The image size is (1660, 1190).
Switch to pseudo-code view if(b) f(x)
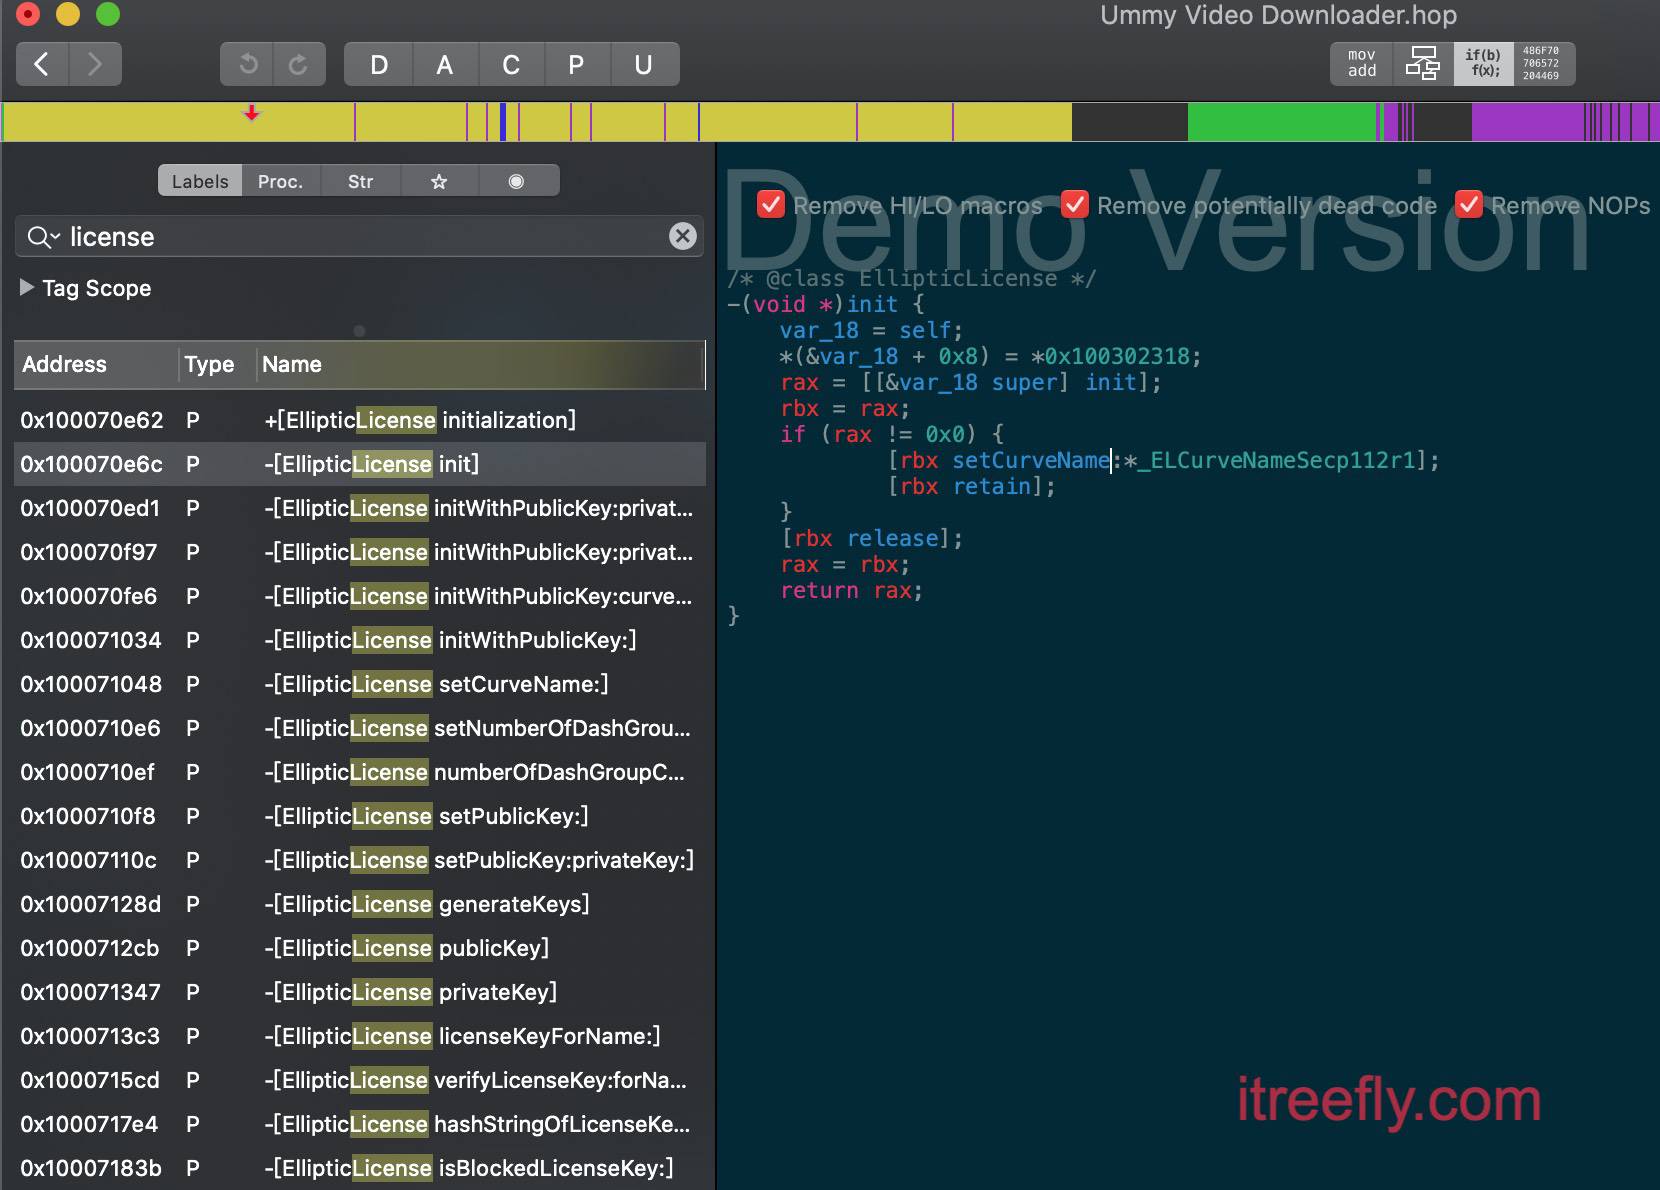pyautogui.click(x=1483, y=64)
